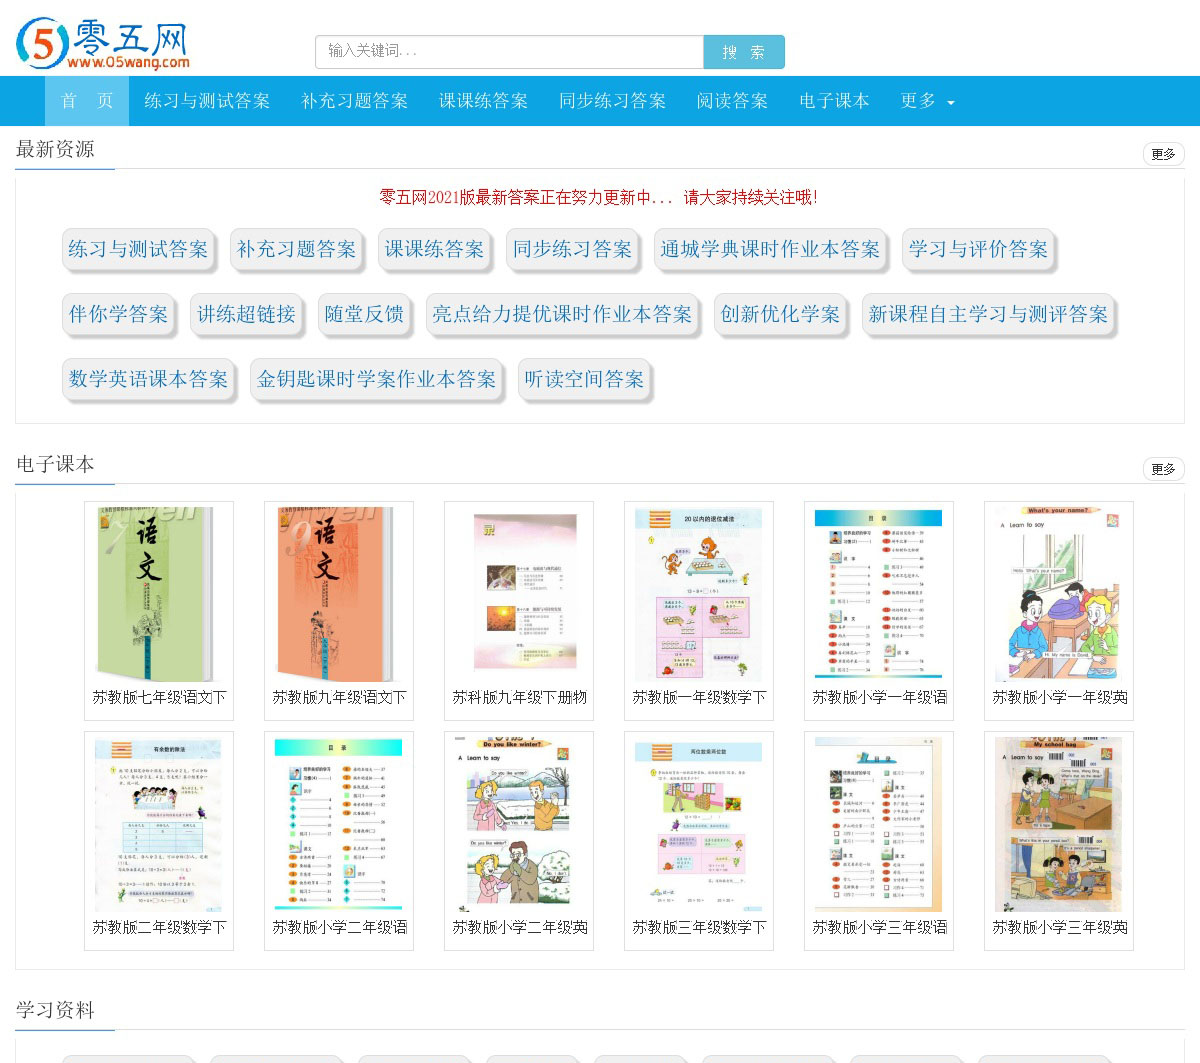
Task: Open 电子课本 in the navigation bar
Action: pos(834,101)
